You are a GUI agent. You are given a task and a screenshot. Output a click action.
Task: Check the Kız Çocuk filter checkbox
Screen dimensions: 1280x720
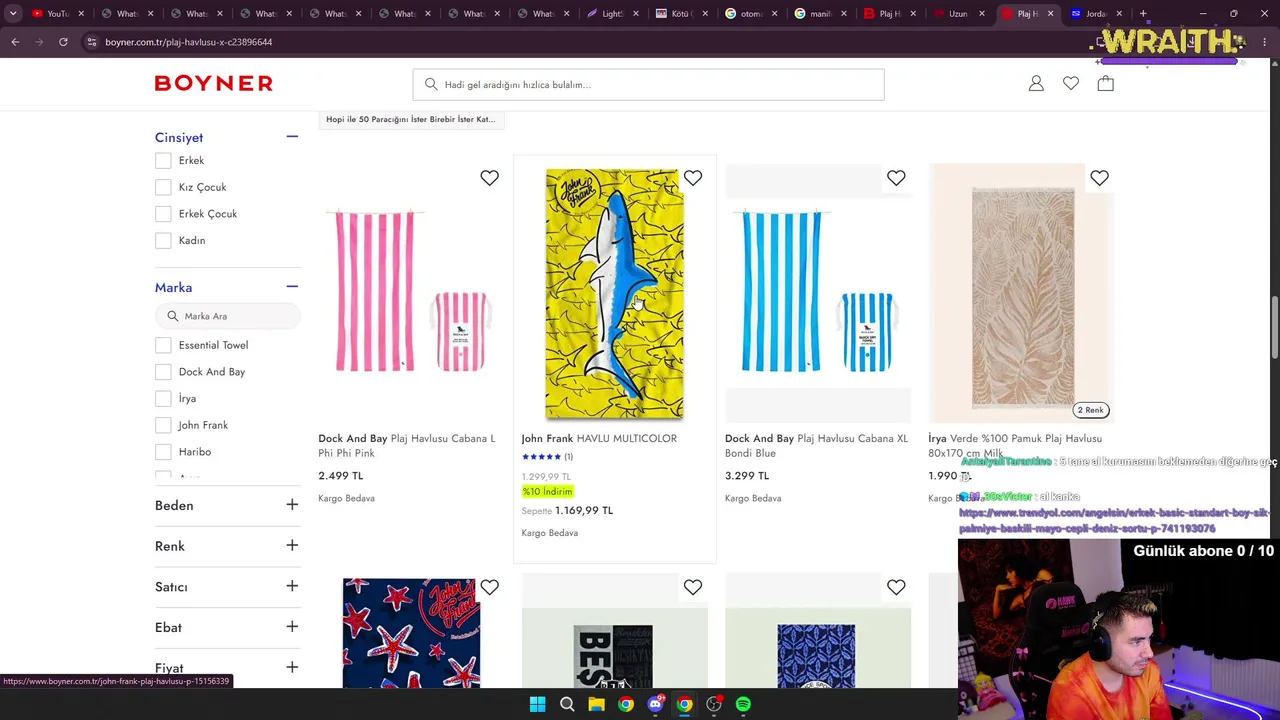163,187
